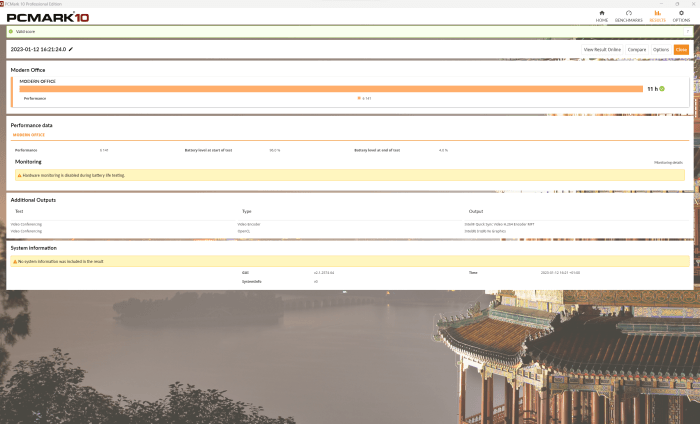700x424 pixels.
Task: Open Compare for this result
Action: click(x=637, y=50)
